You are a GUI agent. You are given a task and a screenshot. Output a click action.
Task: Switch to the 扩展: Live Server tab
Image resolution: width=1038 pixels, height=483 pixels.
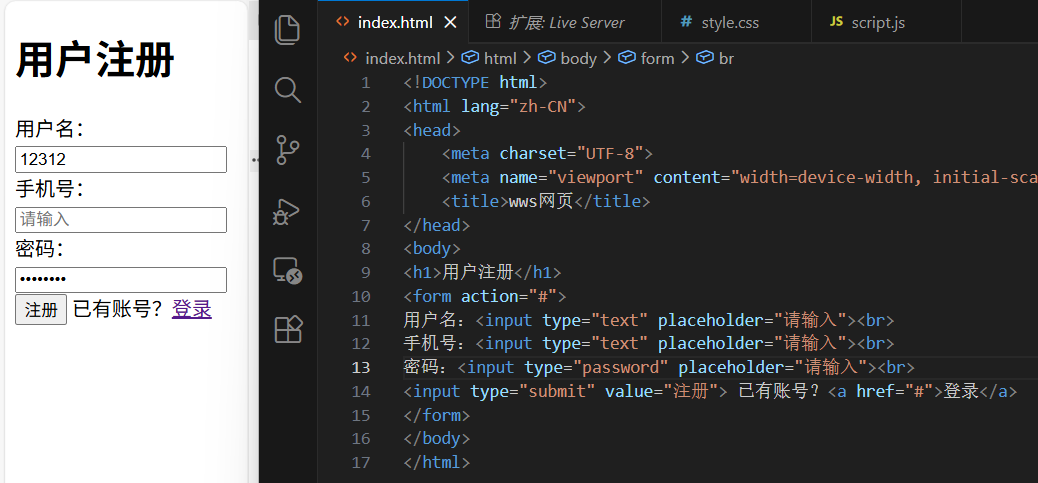pos(565,22)
